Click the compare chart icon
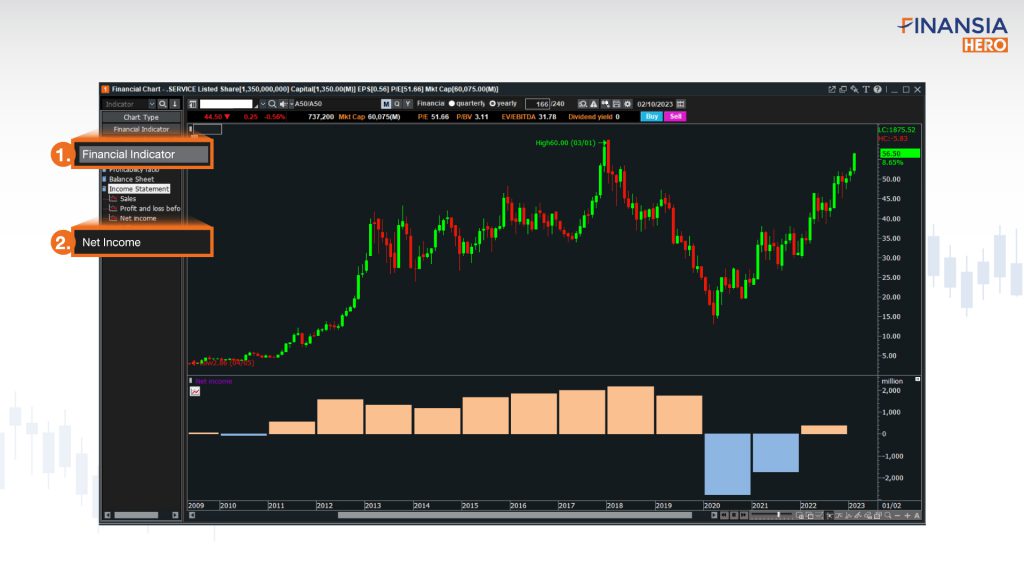1024x576 pixels. click(x=583, y=104)
